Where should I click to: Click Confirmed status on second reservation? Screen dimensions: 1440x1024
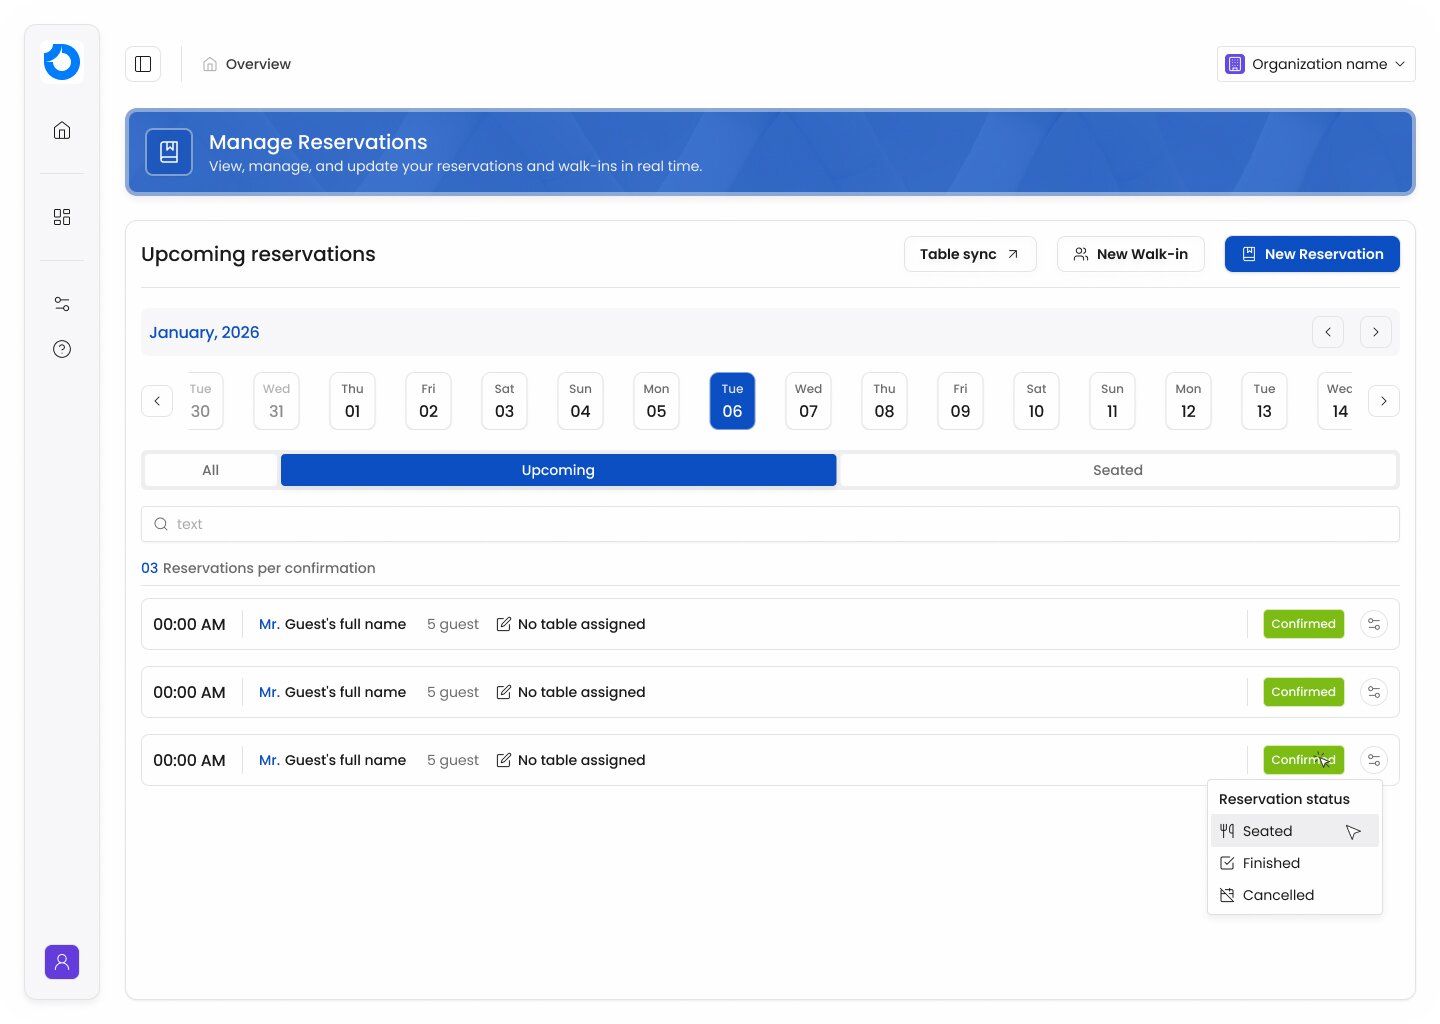[x=1304, y=692]
